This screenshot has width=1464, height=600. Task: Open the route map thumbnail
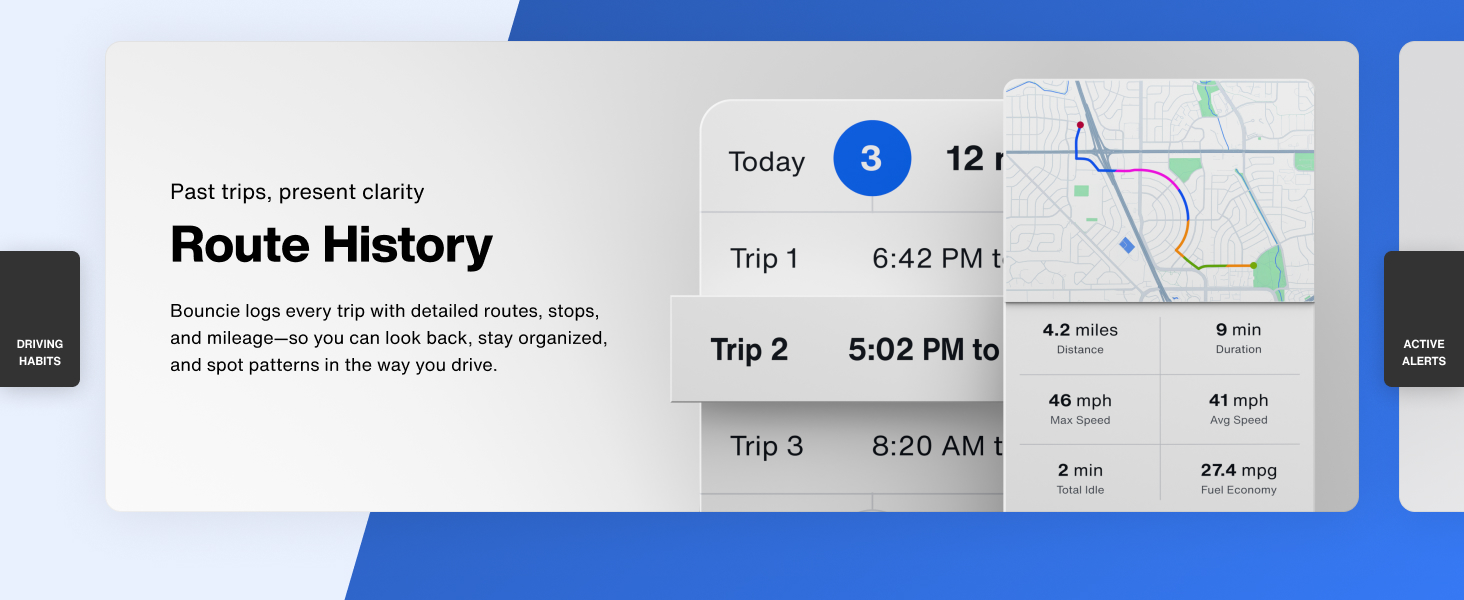tap(1159, 190)
